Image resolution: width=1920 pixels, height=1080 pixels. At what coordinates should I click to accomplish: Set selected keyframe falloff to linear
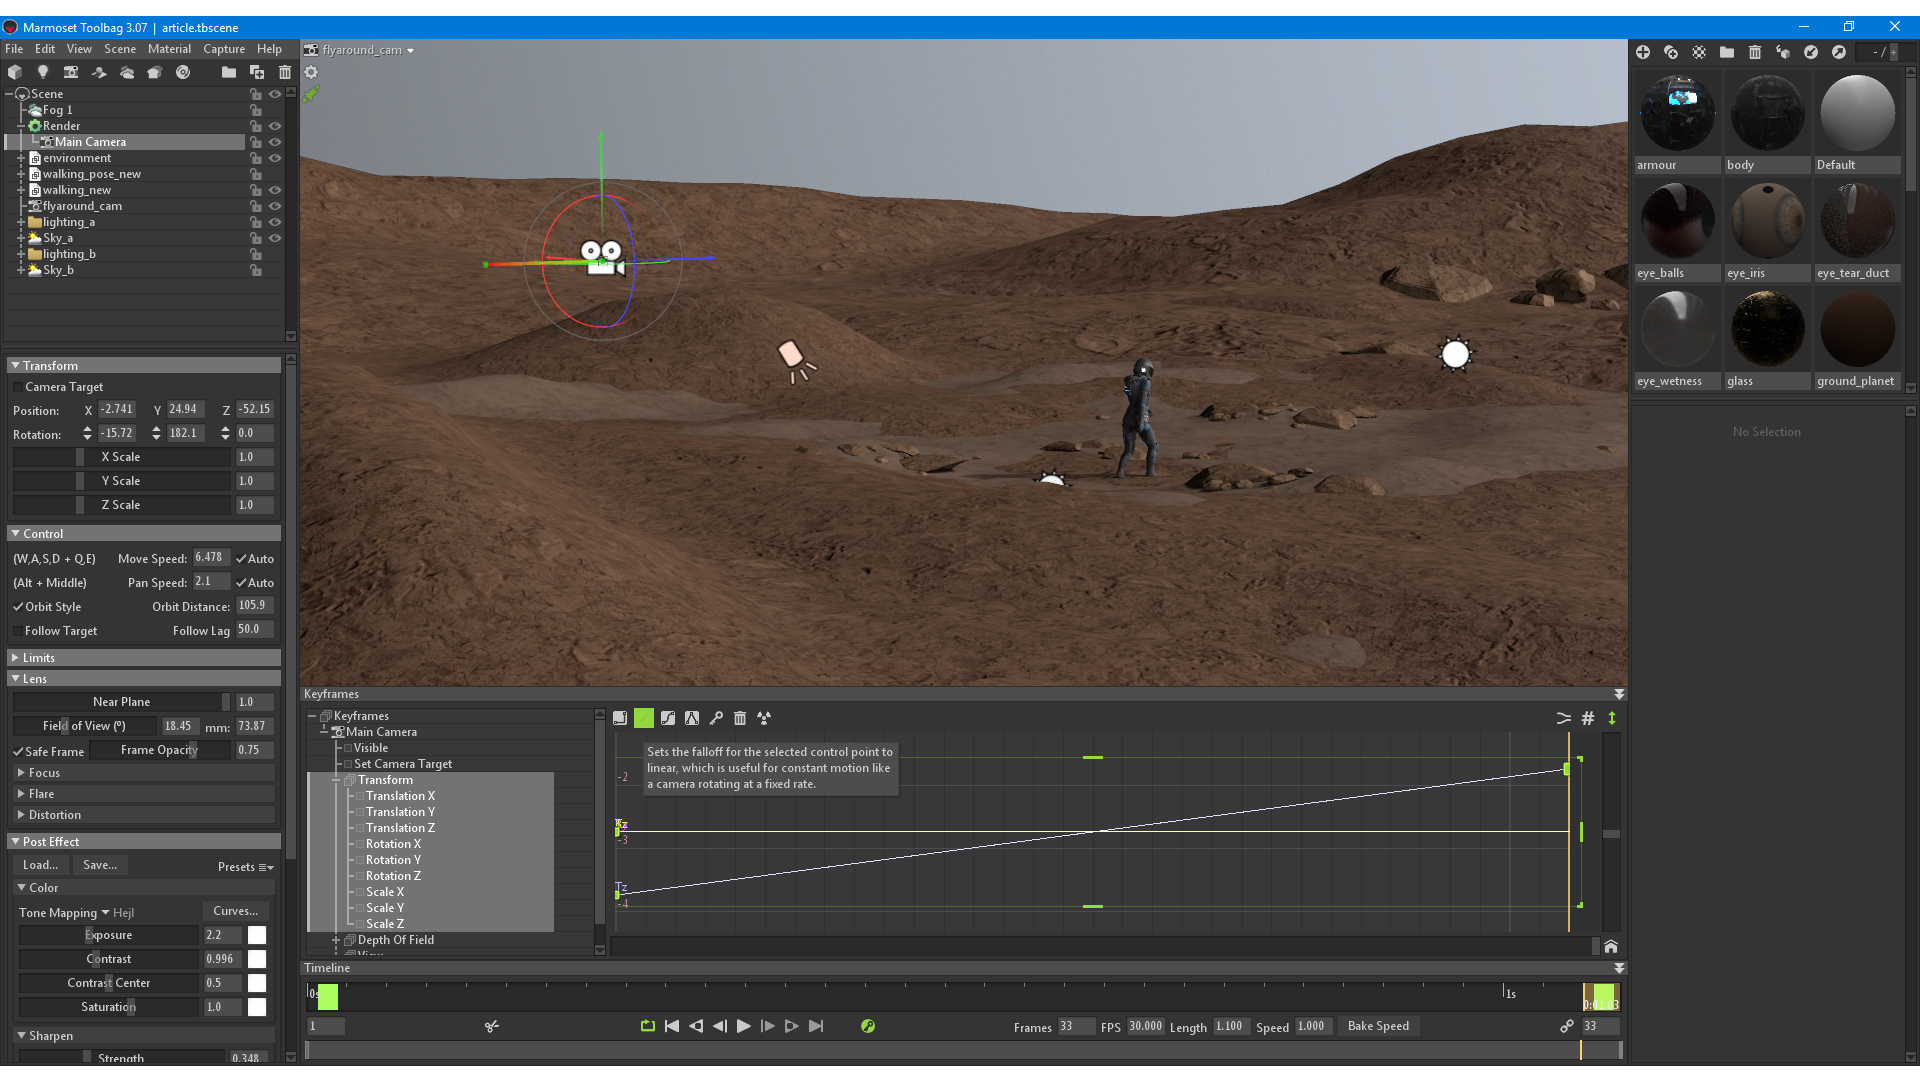pos(644,718)
